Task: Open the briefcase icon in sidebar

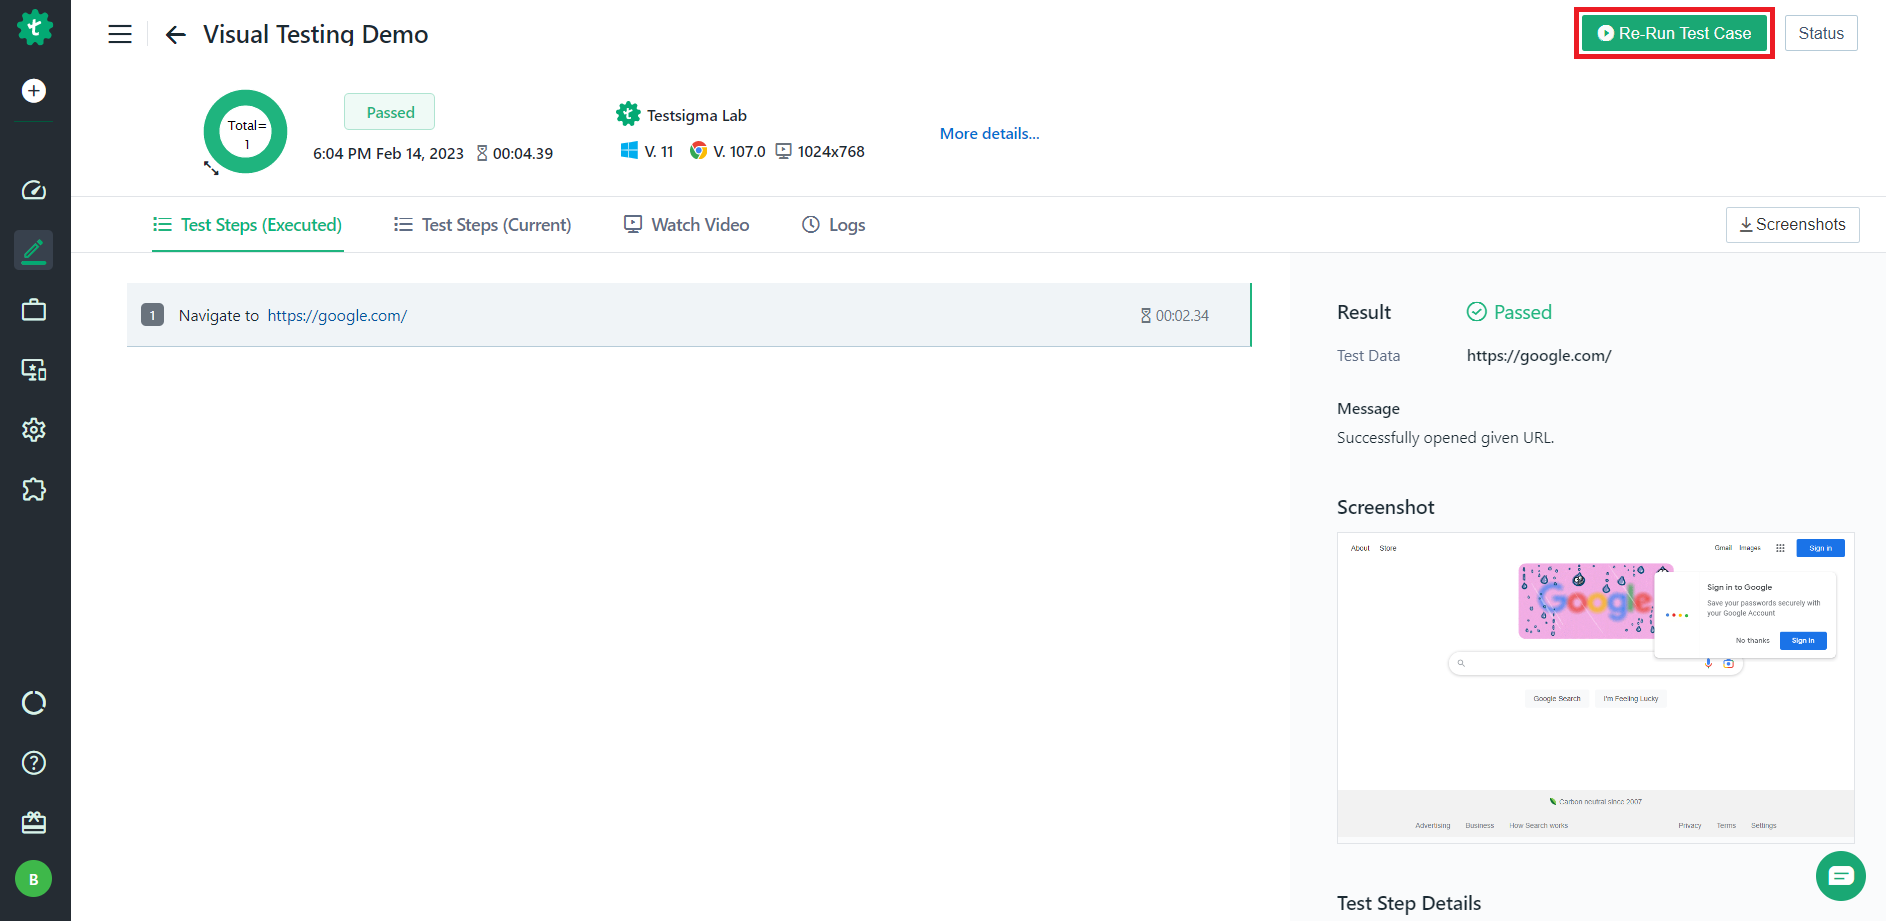Action: pyautogui.click(x=34, y=310)
